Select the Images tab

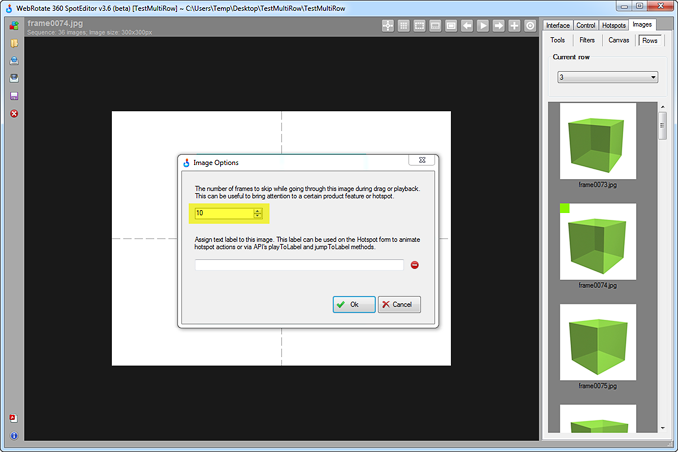(642, 25)
